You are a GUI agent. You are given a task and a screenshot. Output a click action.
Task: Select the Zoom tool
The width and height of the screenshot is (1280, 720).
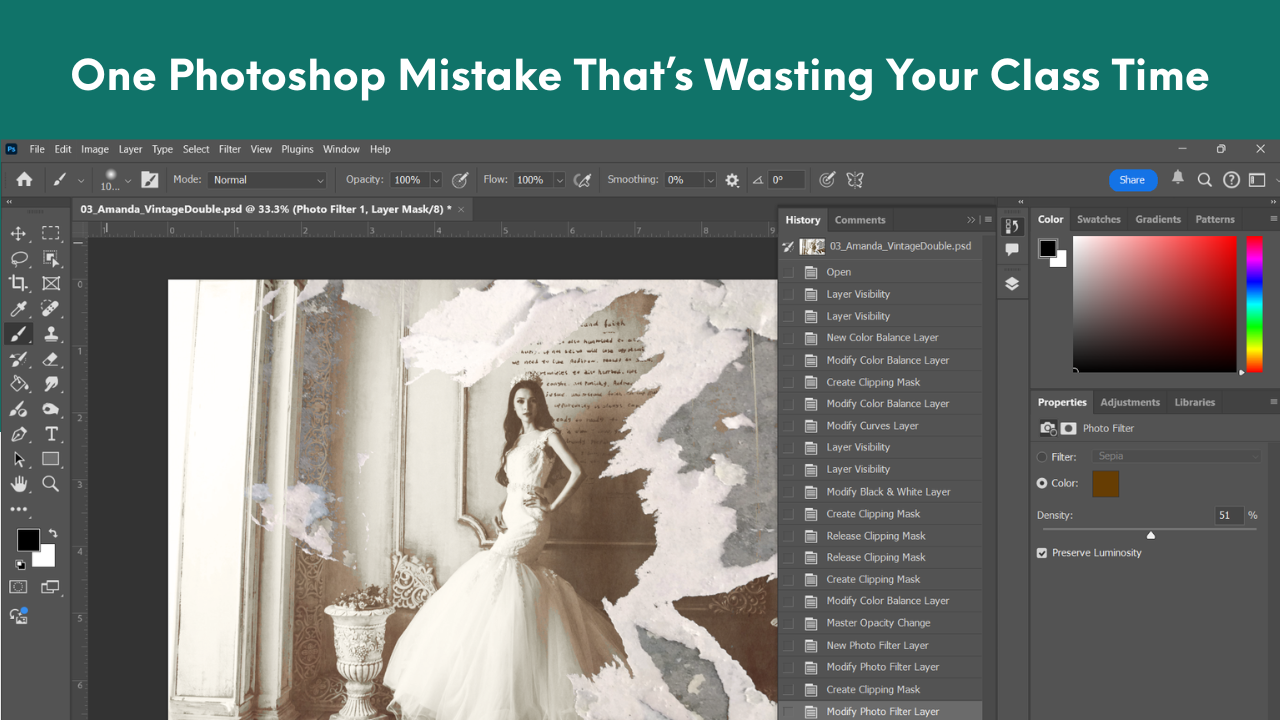(x=49, y=484)
